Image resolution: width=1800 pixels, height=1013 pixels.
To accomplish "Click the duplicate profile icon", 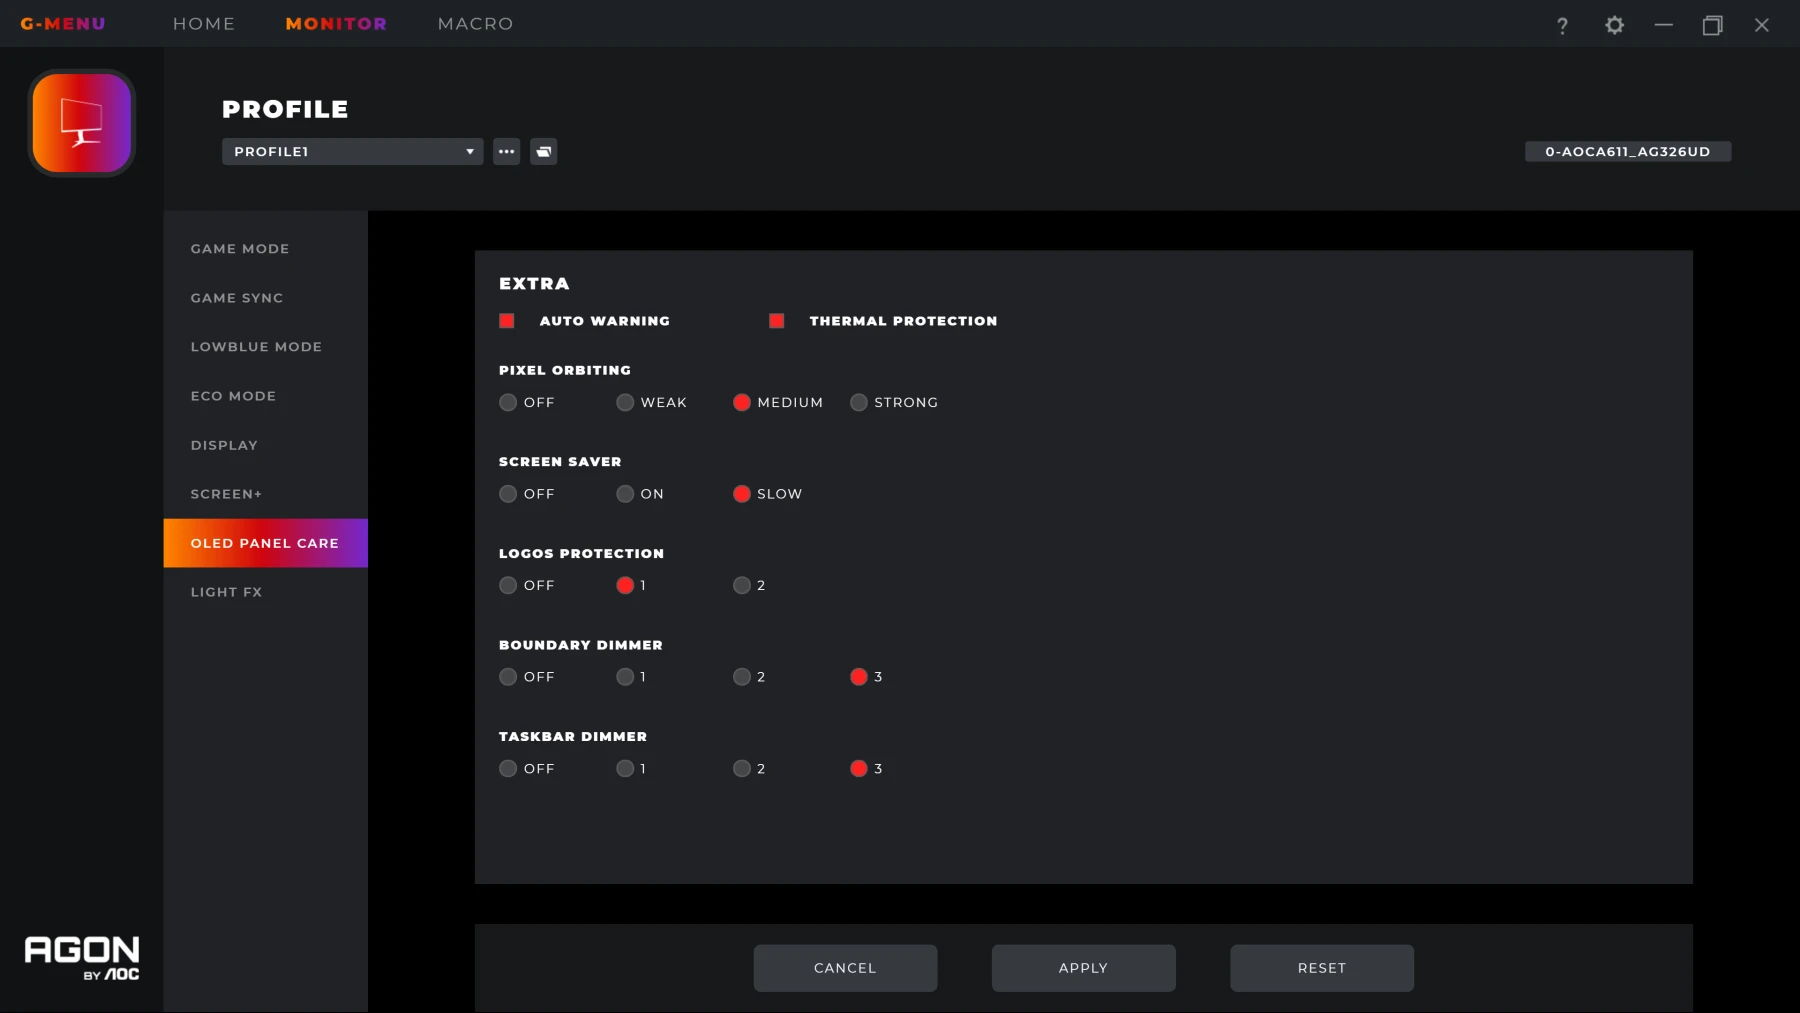I will pyautogui.click(x=543, y=151).
